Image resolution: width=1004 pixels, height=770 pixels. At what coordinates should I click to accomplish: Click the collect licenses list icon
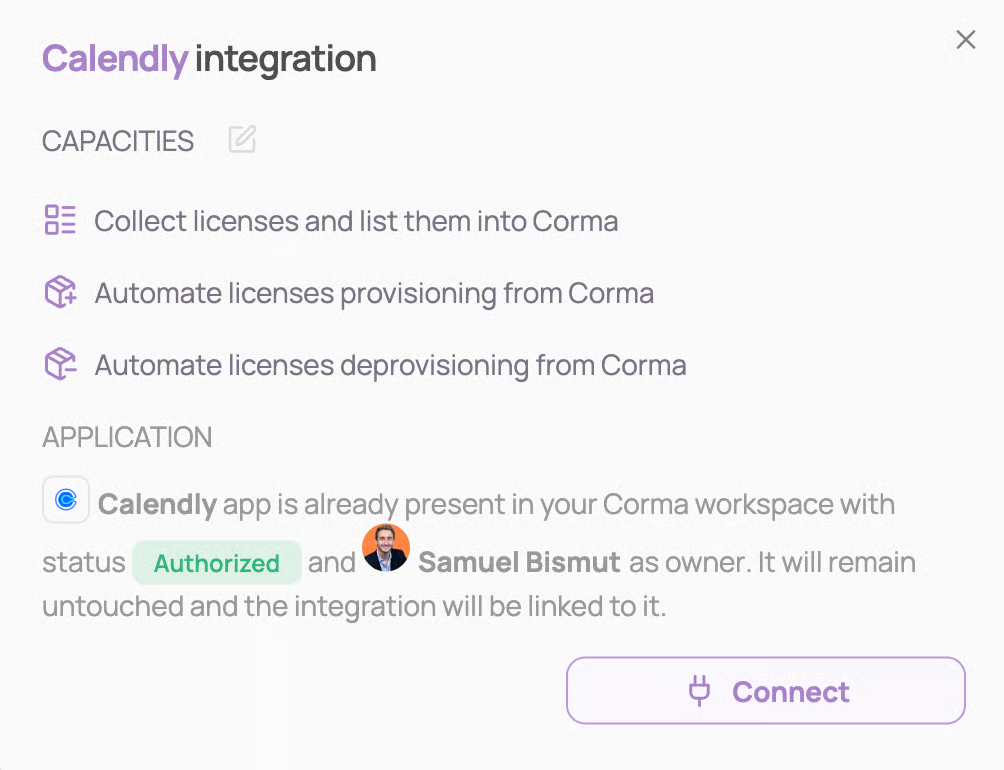[60, 220]
